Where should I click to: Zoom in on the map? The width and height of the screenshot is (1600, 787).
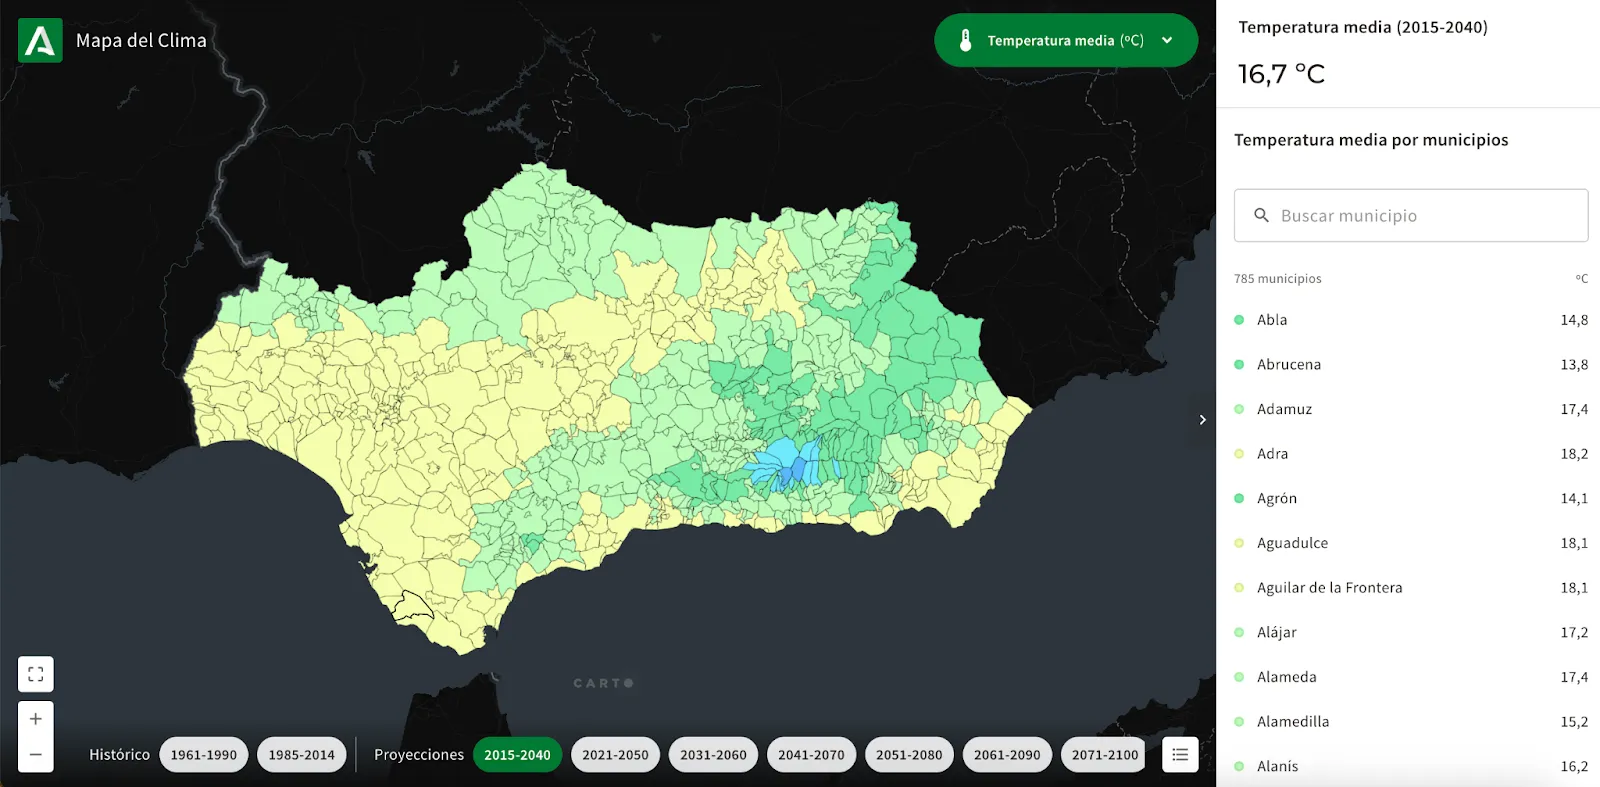tap(36, 719)
